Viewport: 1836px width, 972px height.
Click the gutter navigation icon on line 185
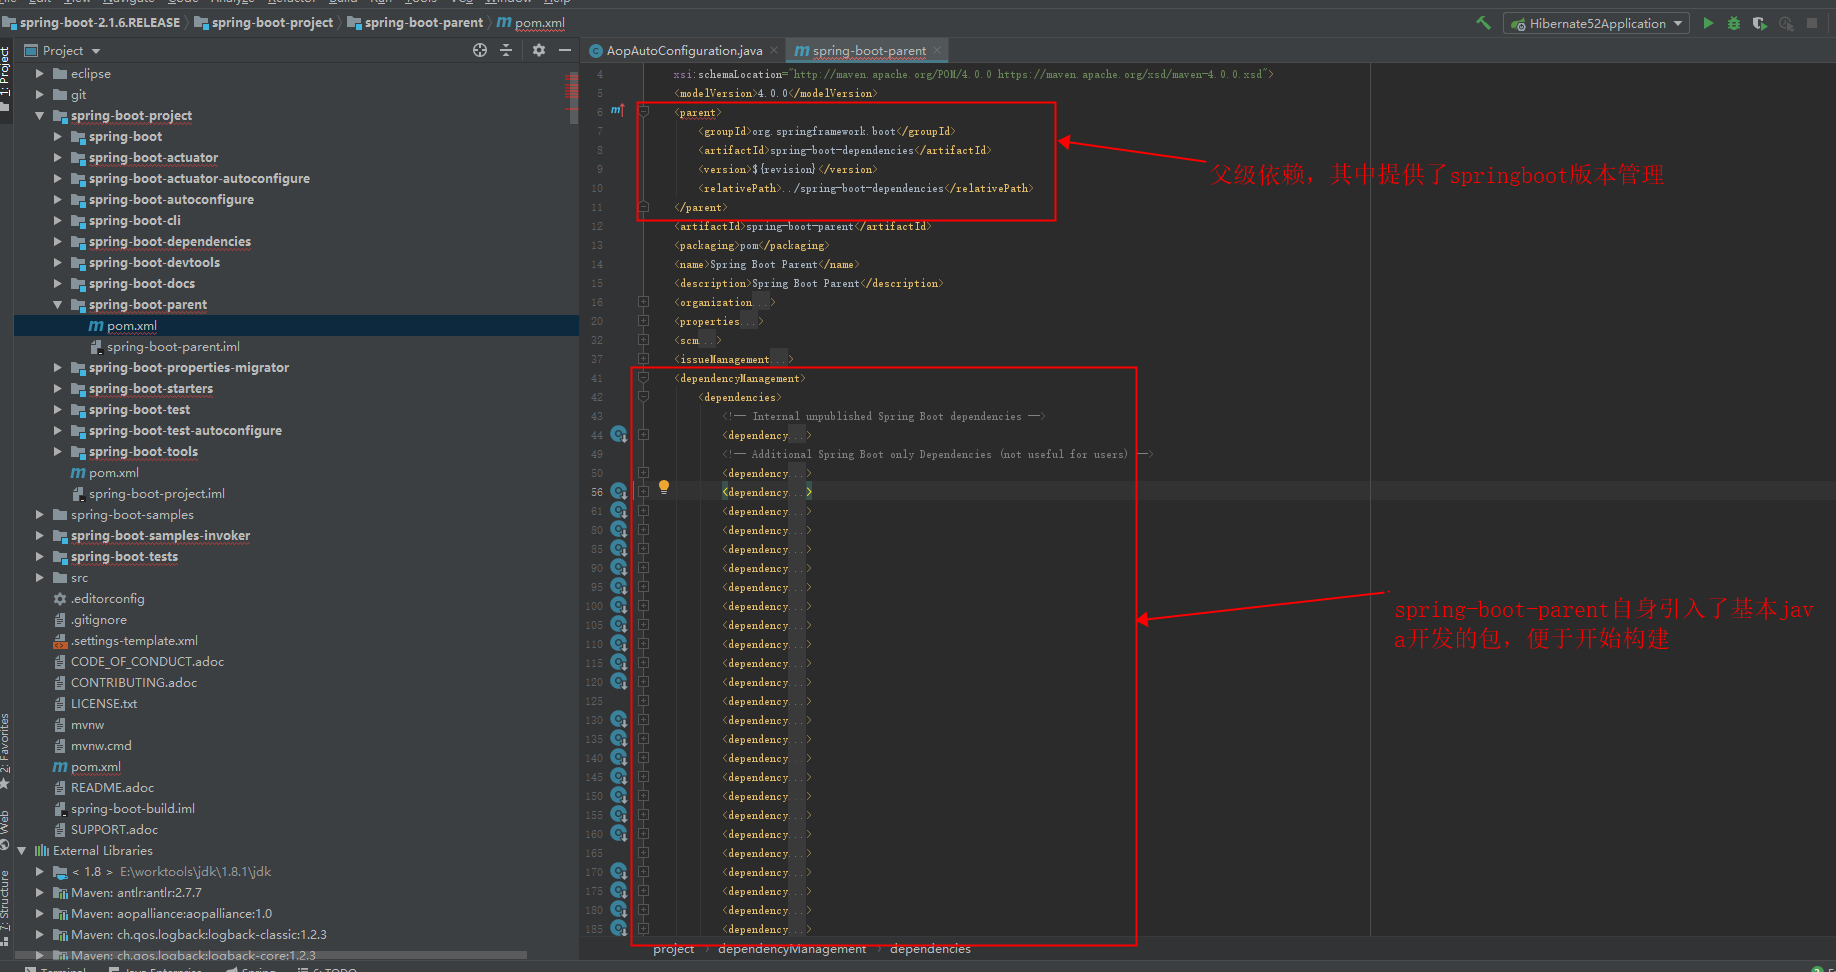click(619, 929)
